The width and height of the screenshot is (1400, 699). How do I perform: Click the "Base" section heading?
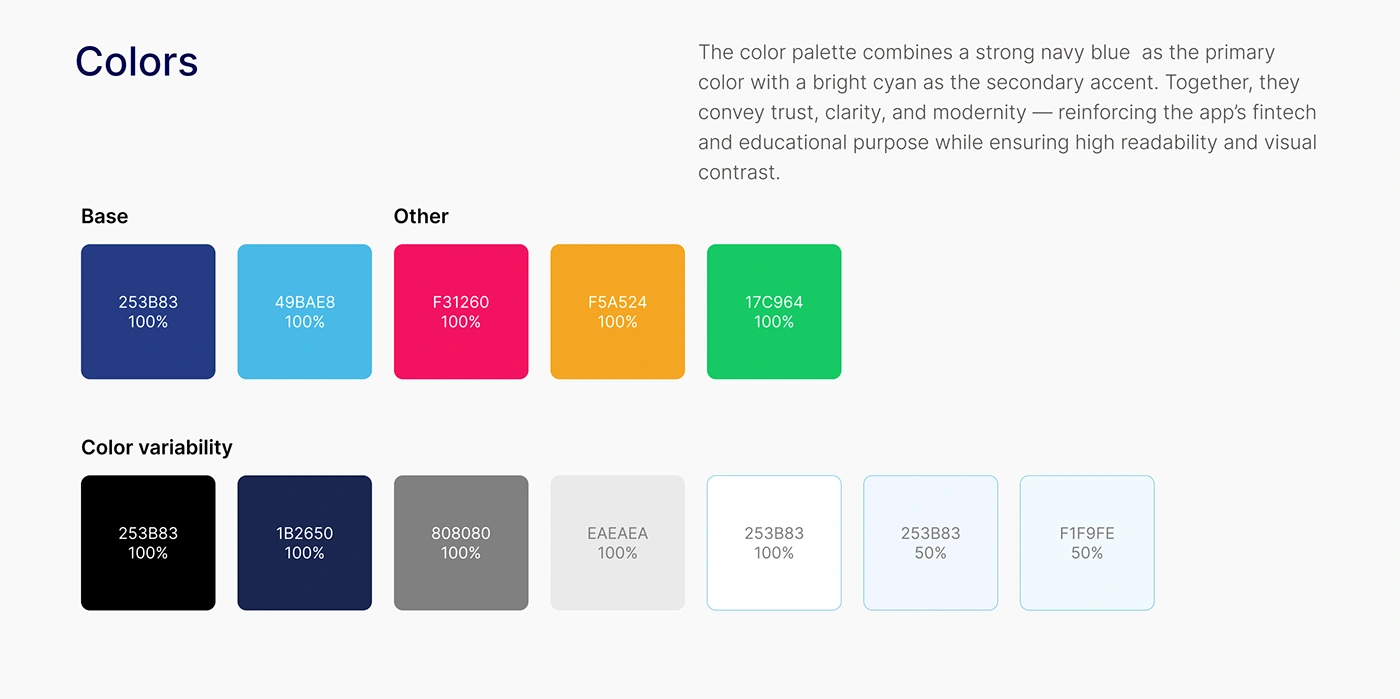pyautogui.click(x=105, y=216)
